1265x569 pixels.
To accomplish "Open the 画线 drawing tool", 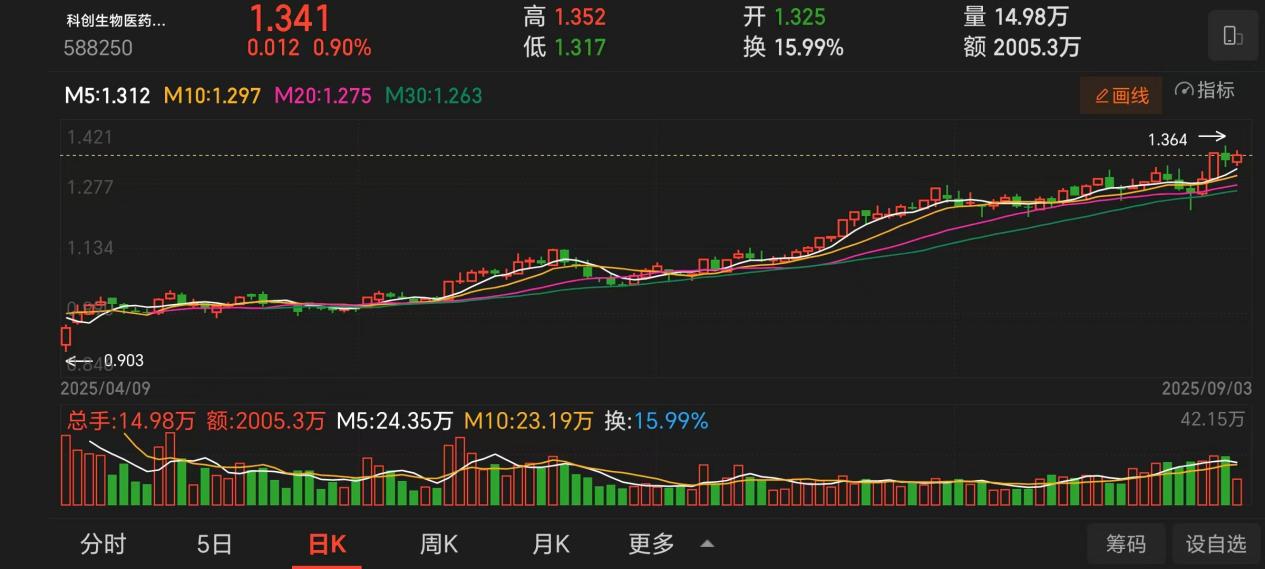I will [1121, 96].
